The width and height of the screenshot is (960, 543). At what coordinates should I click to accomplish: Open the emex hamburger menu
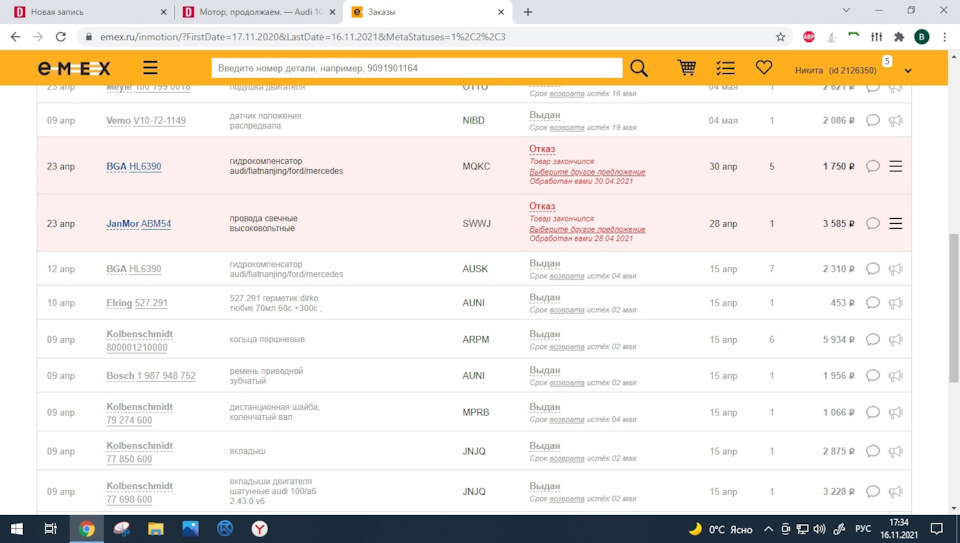pyautogui.click(x=150, y=67)
